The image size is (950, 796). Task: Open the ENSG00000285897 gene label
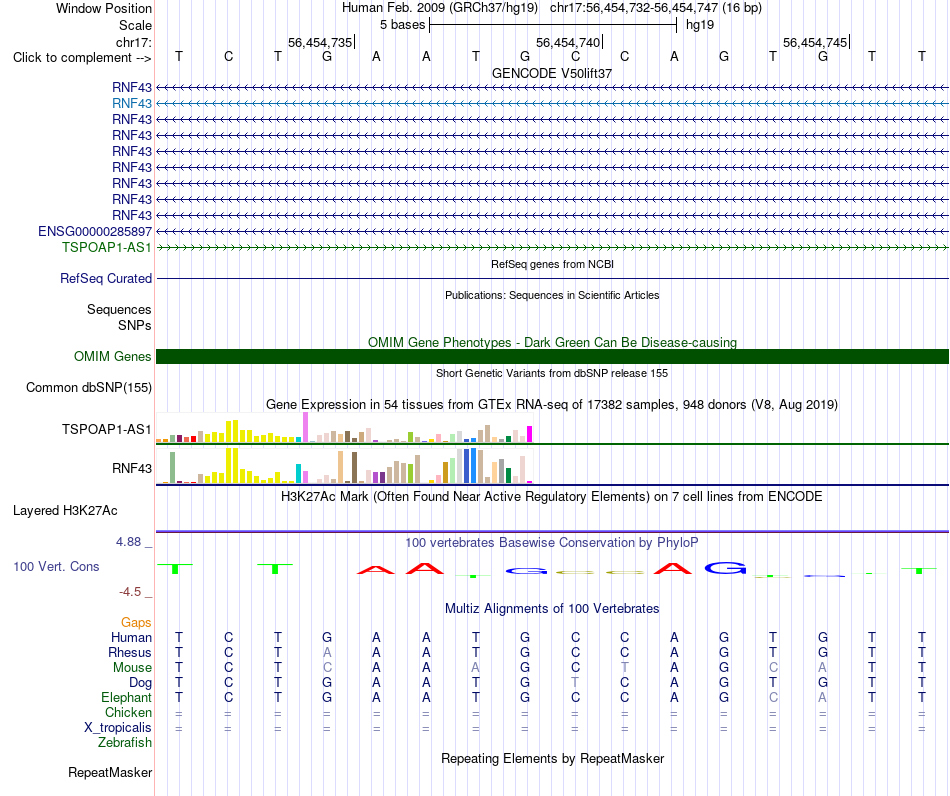[95, 231]
